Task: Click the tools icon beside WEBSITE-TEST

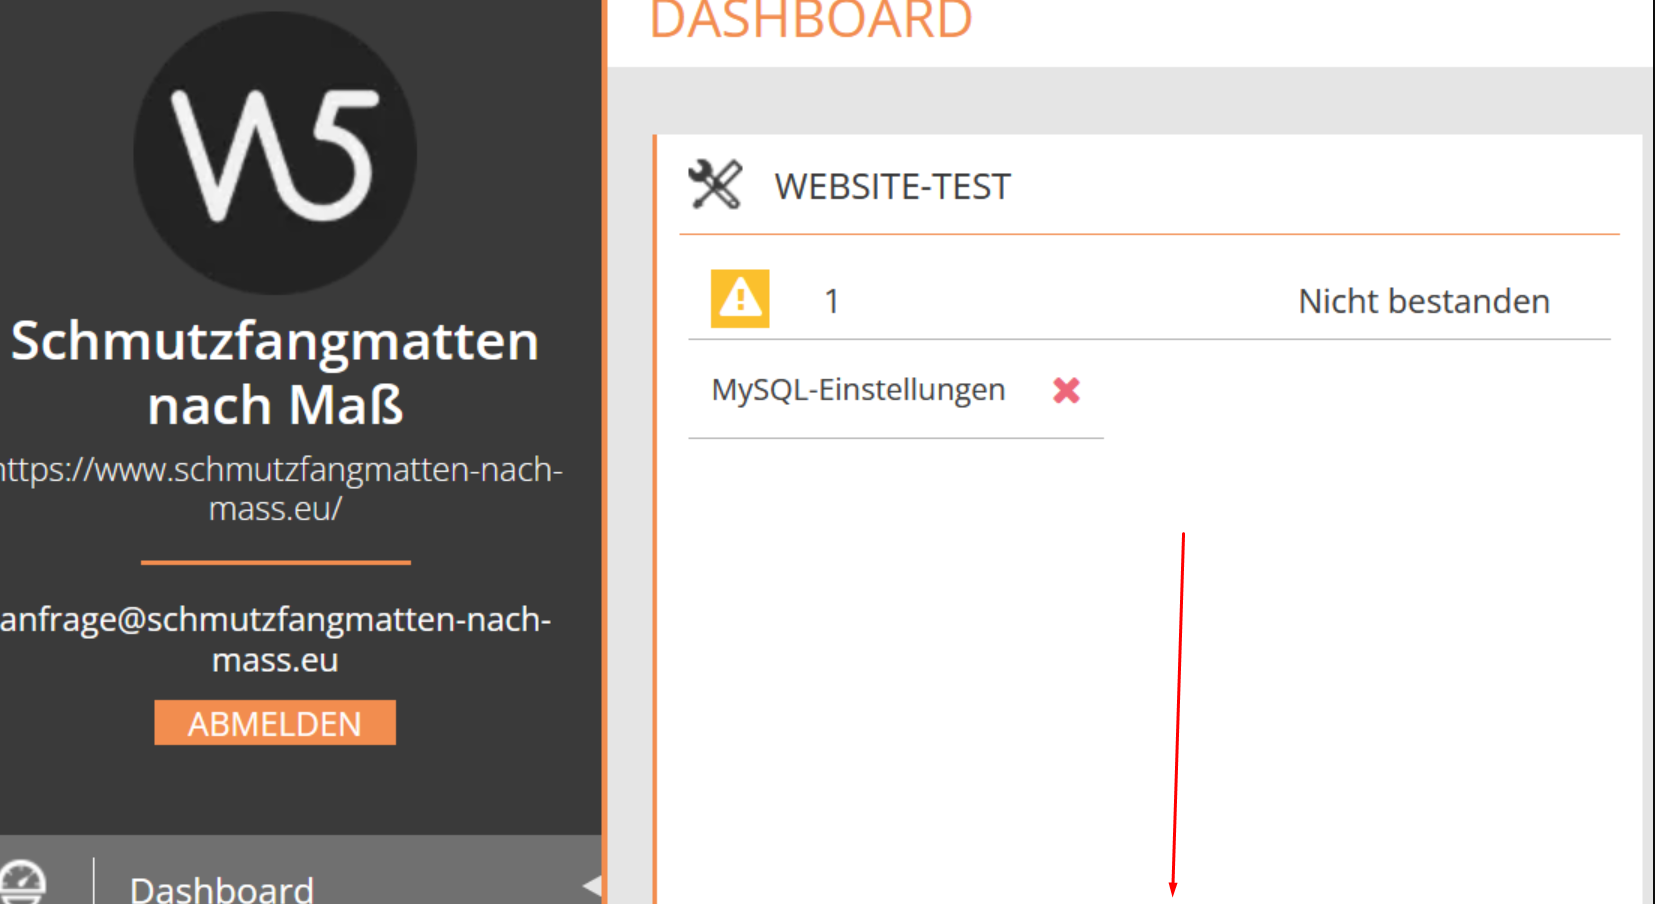Action: point(715,185)
